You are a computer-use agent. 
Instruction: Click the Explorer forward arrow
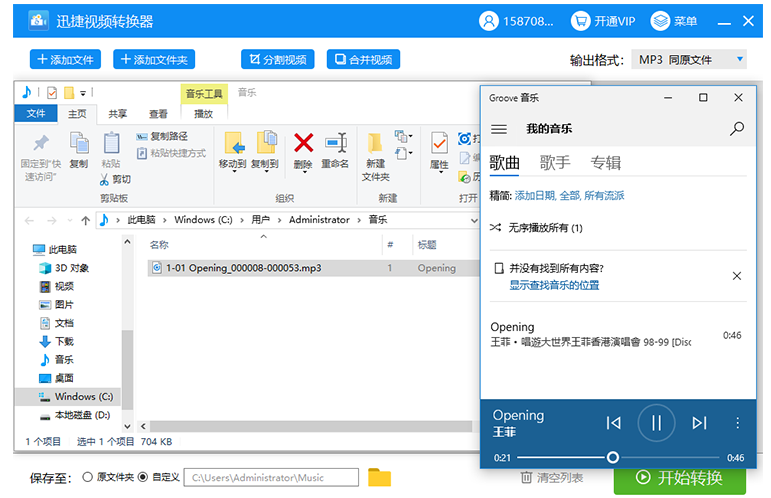click(51, 221)
